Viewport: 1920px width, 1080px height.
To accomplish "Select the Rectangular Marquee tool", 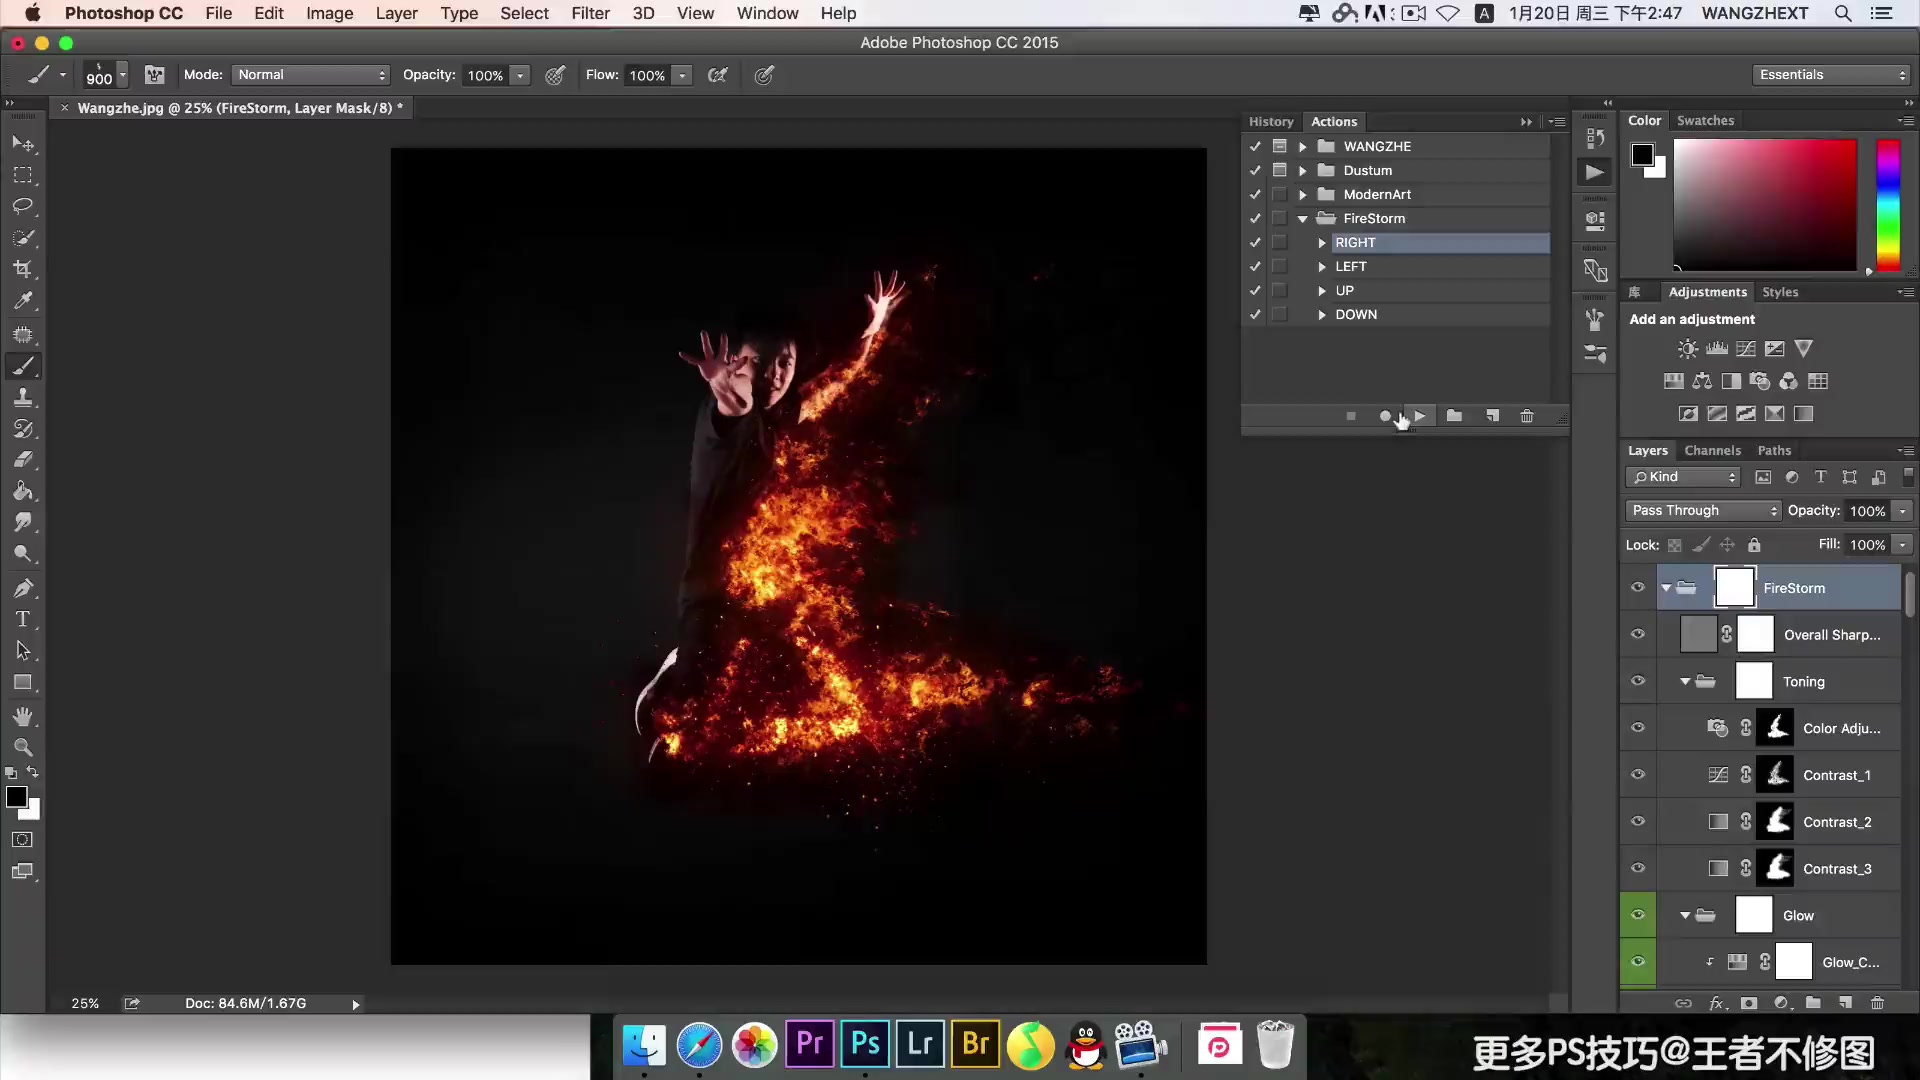I will click(23, 175).
